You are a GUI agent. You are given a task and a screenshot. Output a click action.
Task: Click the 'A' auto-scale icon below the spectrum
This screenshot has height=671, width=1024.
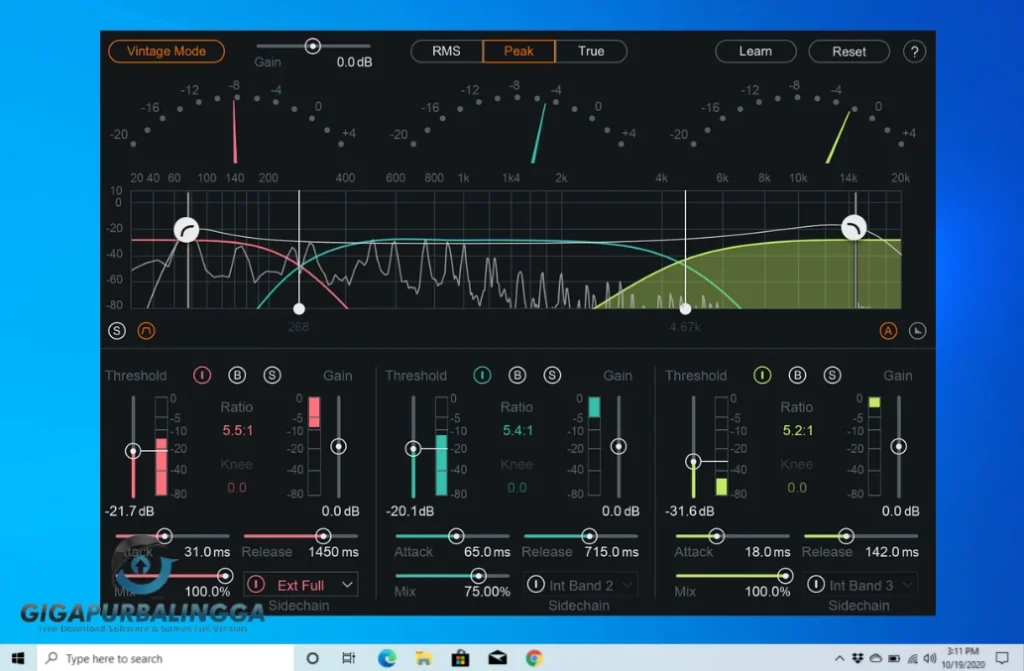click(888, 330)
